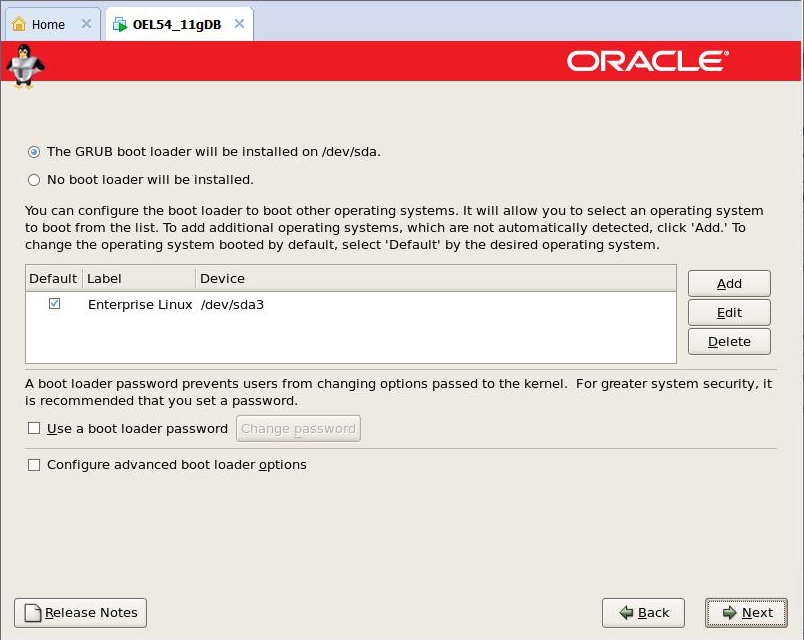Click the Home tab house icon
The height and width of the screenshot is (640, 804).
(x=19, y=24)
